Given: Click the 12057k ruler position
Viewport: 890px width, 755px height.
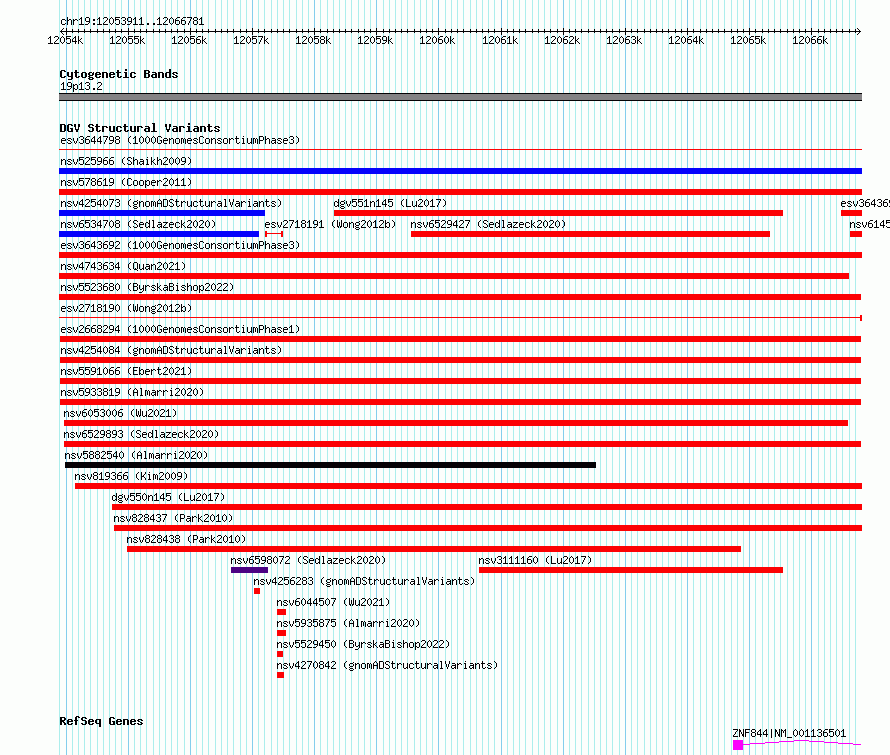Looking at the screenshot, I should pyautogui.click(x=251, y=40).
